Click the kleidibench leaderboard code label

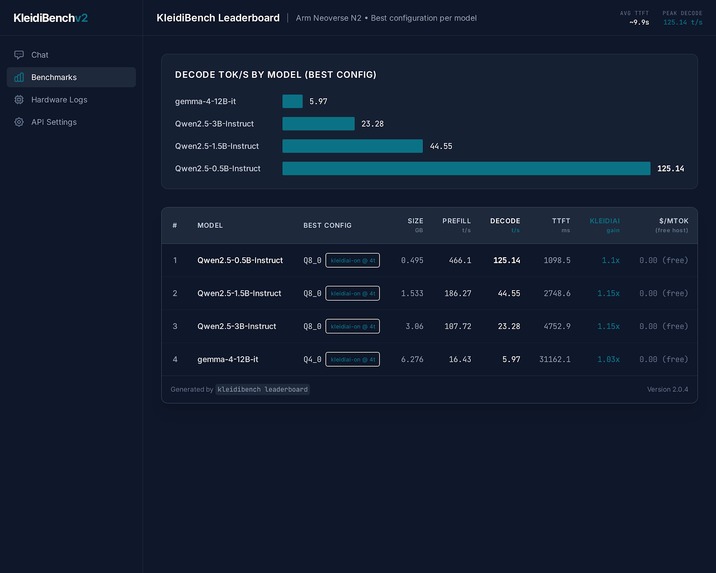(263, 389)
